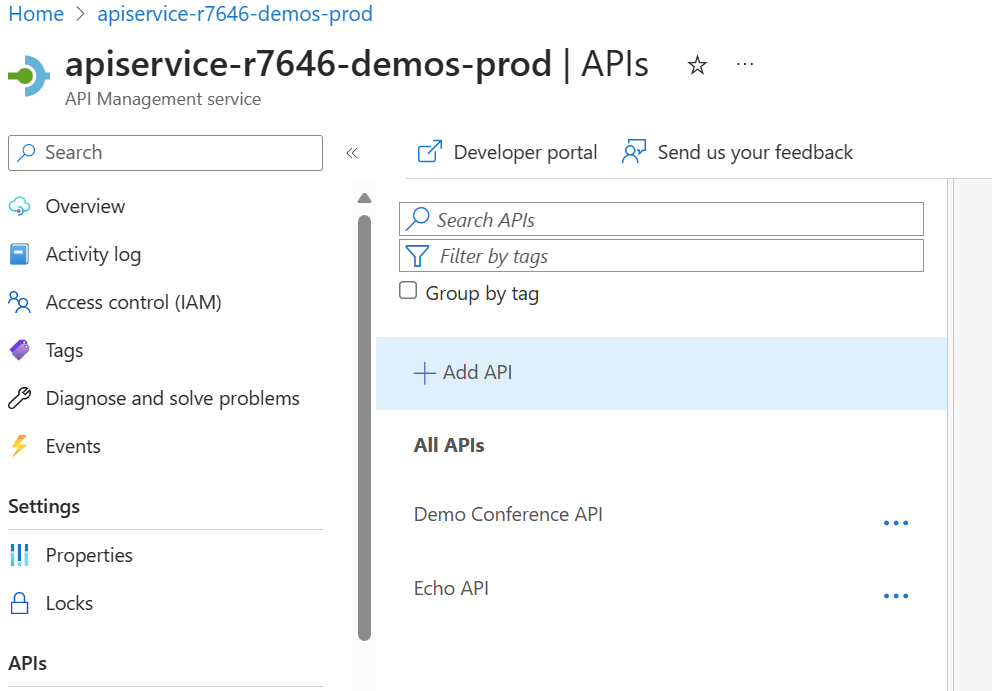Open the more options ellipsis in header
The height and width of the screenshot is (691, 992).
click(x=745, y=64)
